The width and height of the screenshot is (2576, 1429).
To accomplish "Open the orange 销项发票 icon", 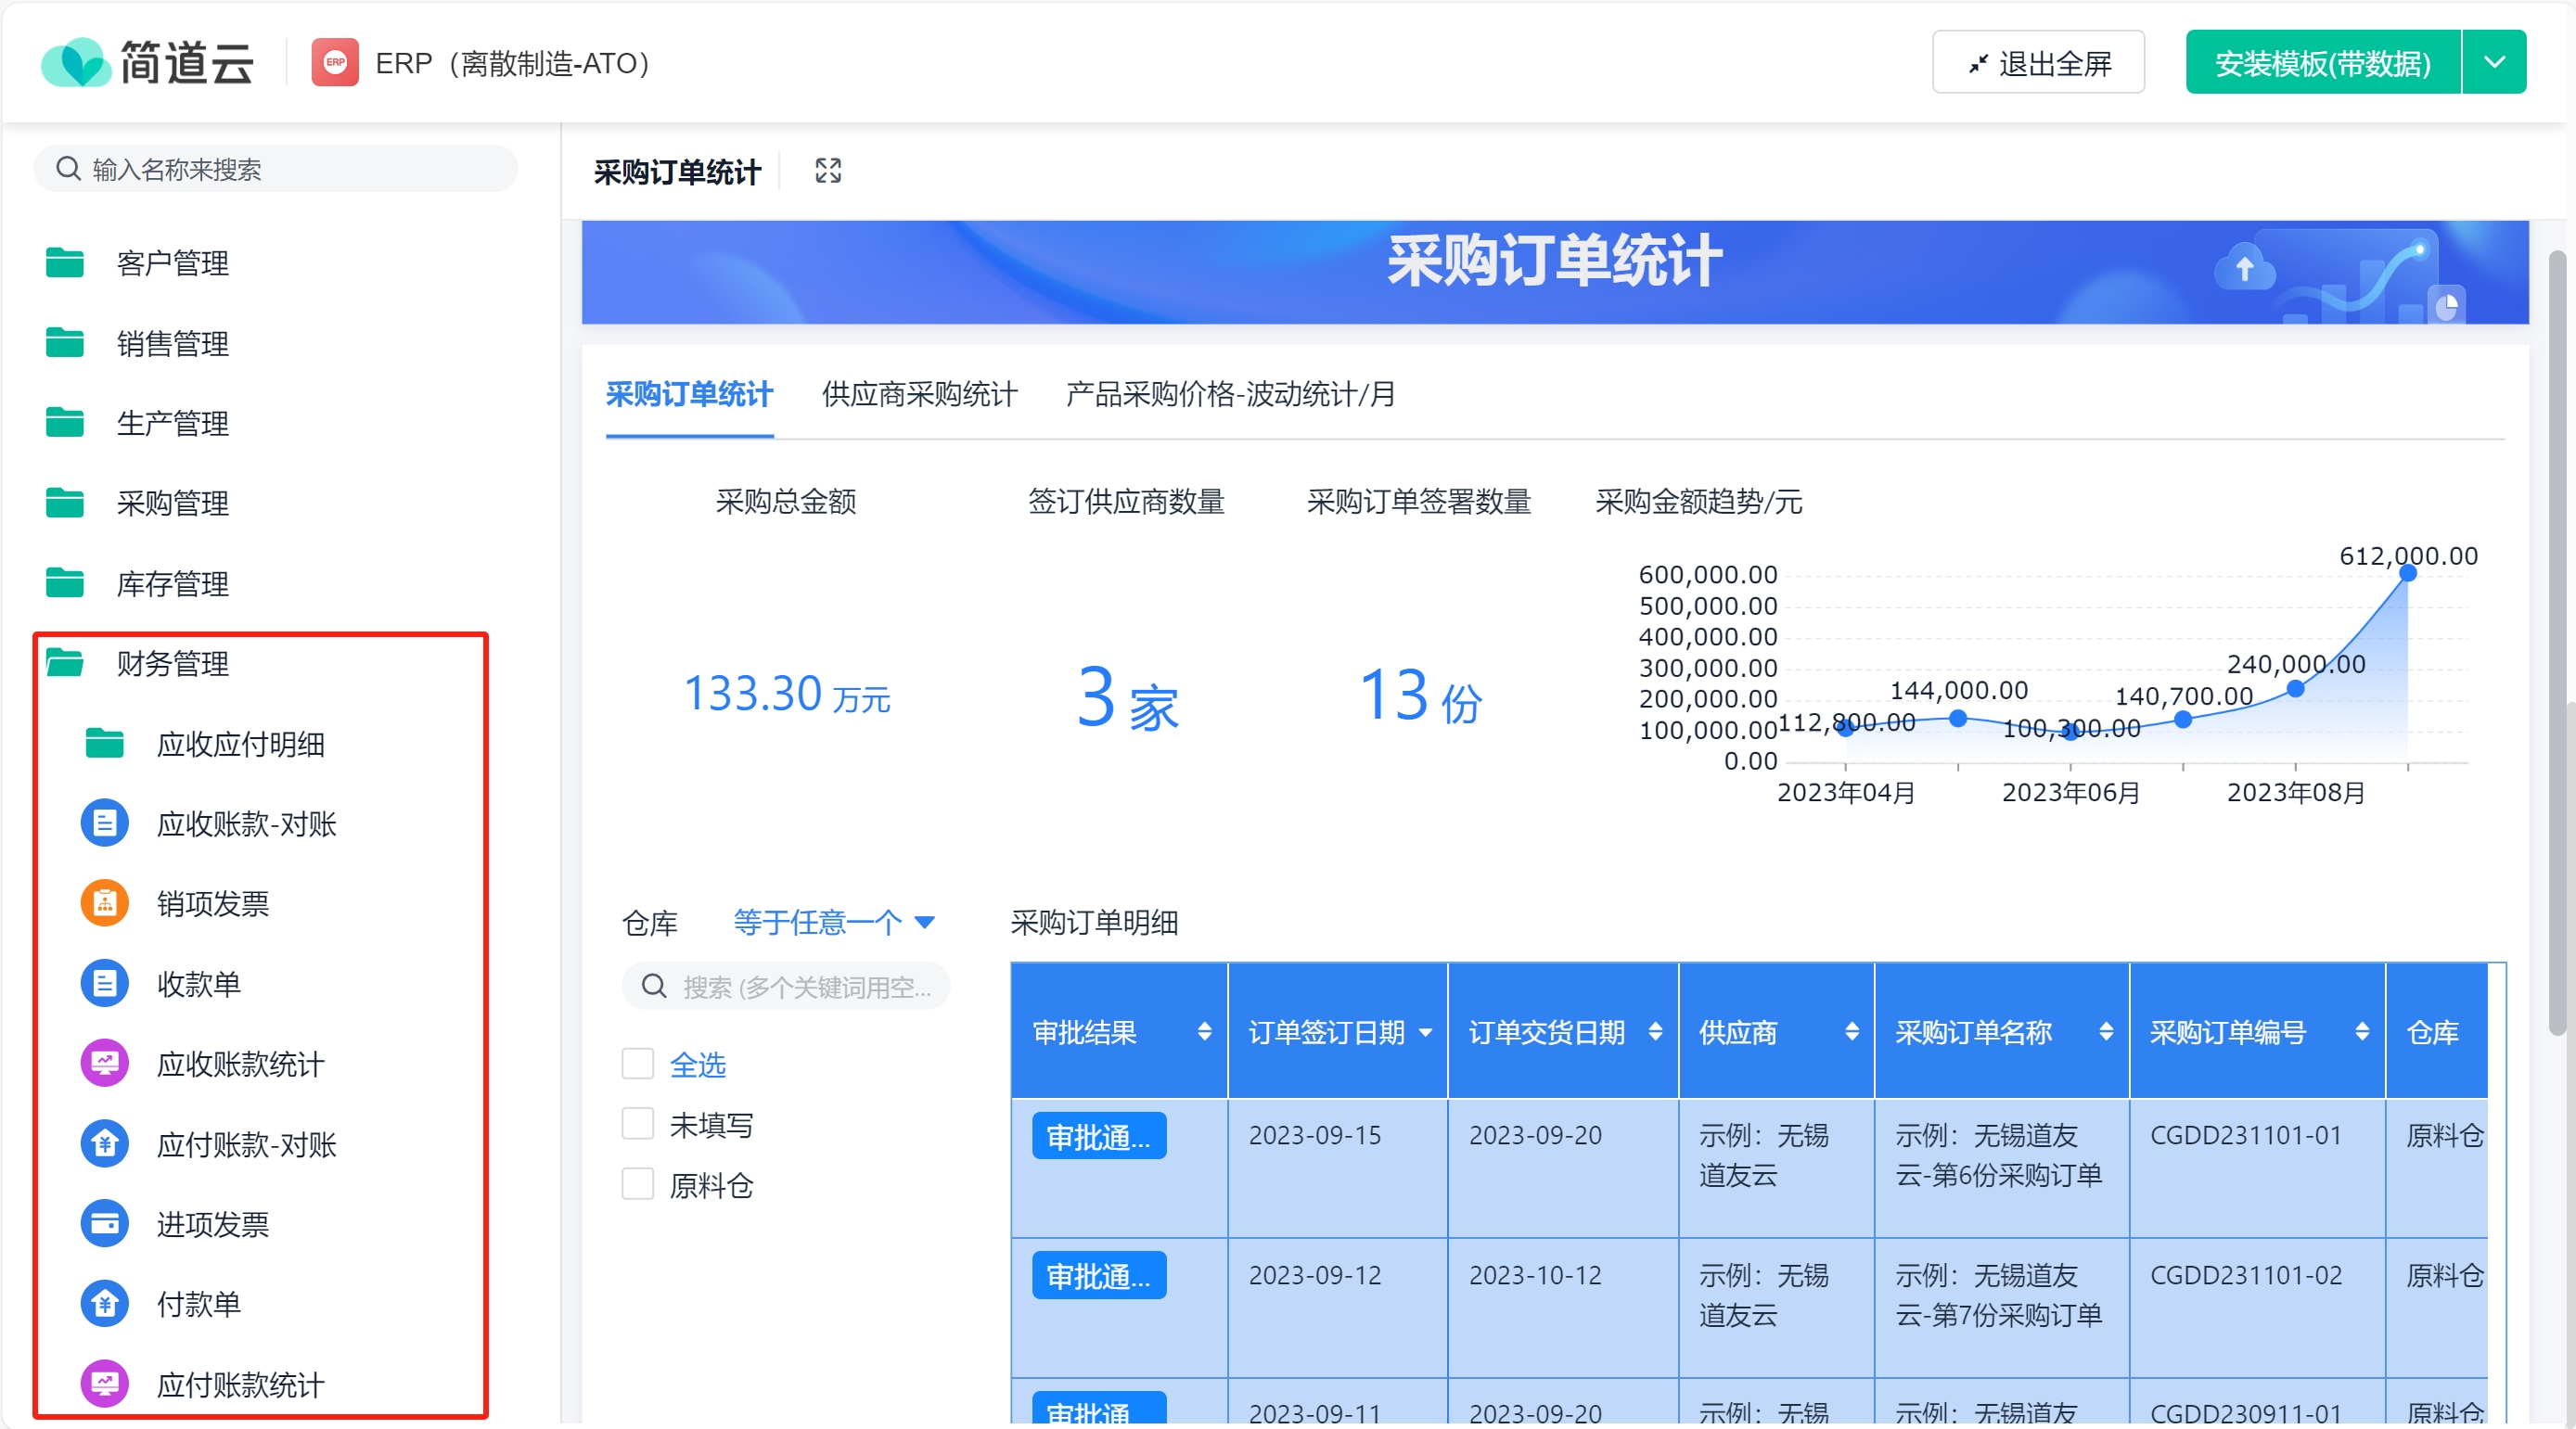I will (x=105, y=903).
